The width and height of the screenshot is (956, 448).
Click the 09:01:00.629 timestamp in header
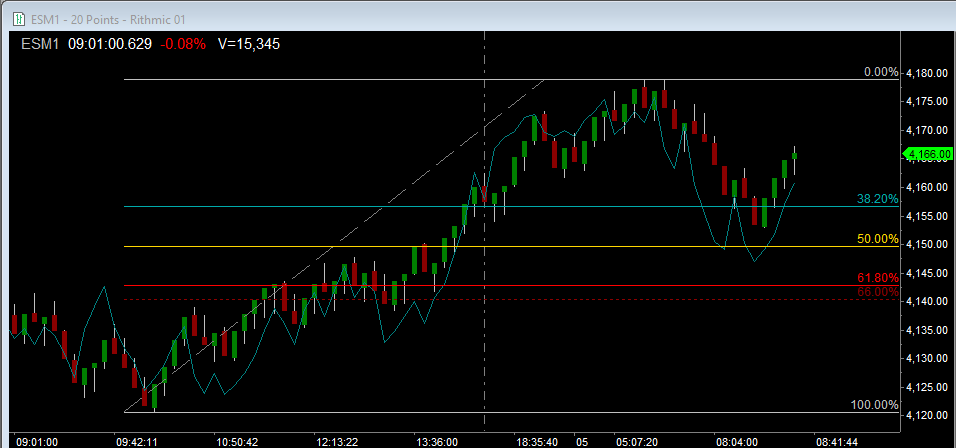[110, 44]
